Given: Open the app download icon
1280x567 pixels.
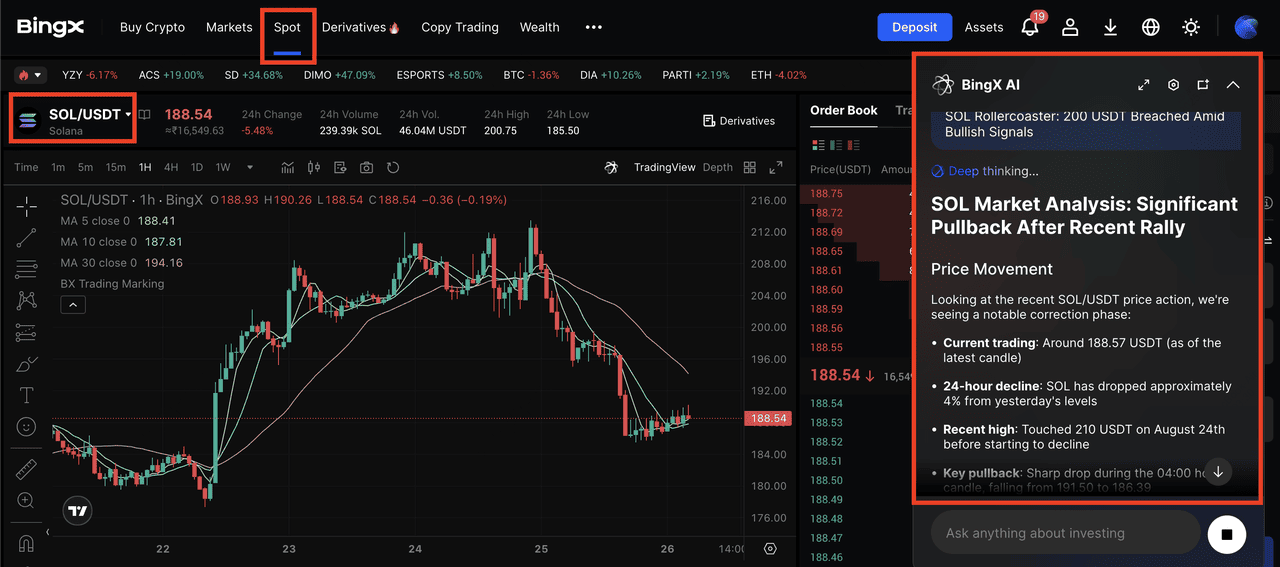Looking at the screenshot, I should pos(1110,27).
